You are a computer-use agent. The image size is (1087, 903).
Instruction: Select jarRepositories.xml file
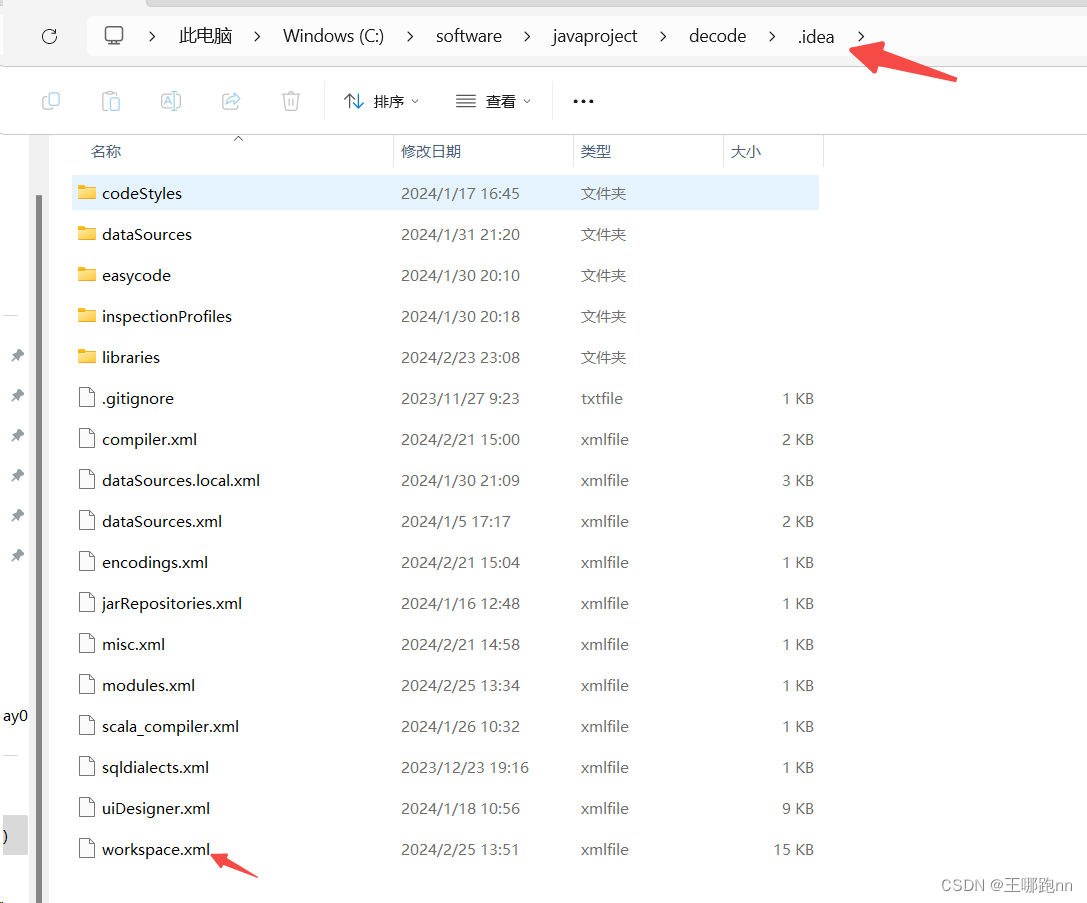click(445, 603)
